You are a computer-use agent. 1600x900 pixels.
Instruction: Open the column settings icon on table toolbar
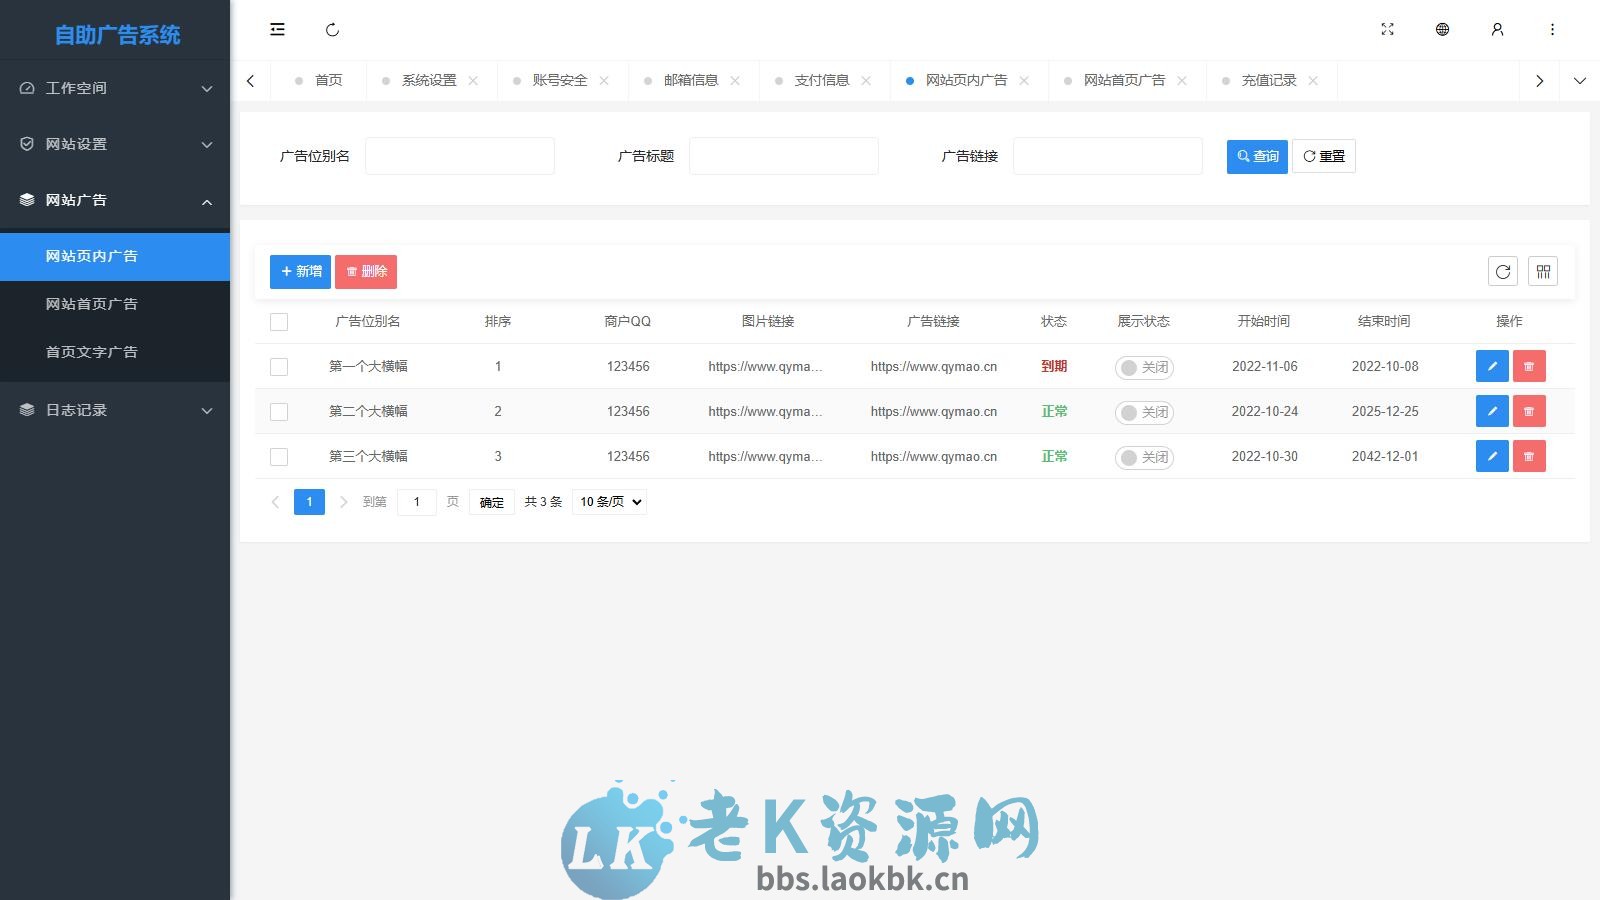pos(1543,271)
